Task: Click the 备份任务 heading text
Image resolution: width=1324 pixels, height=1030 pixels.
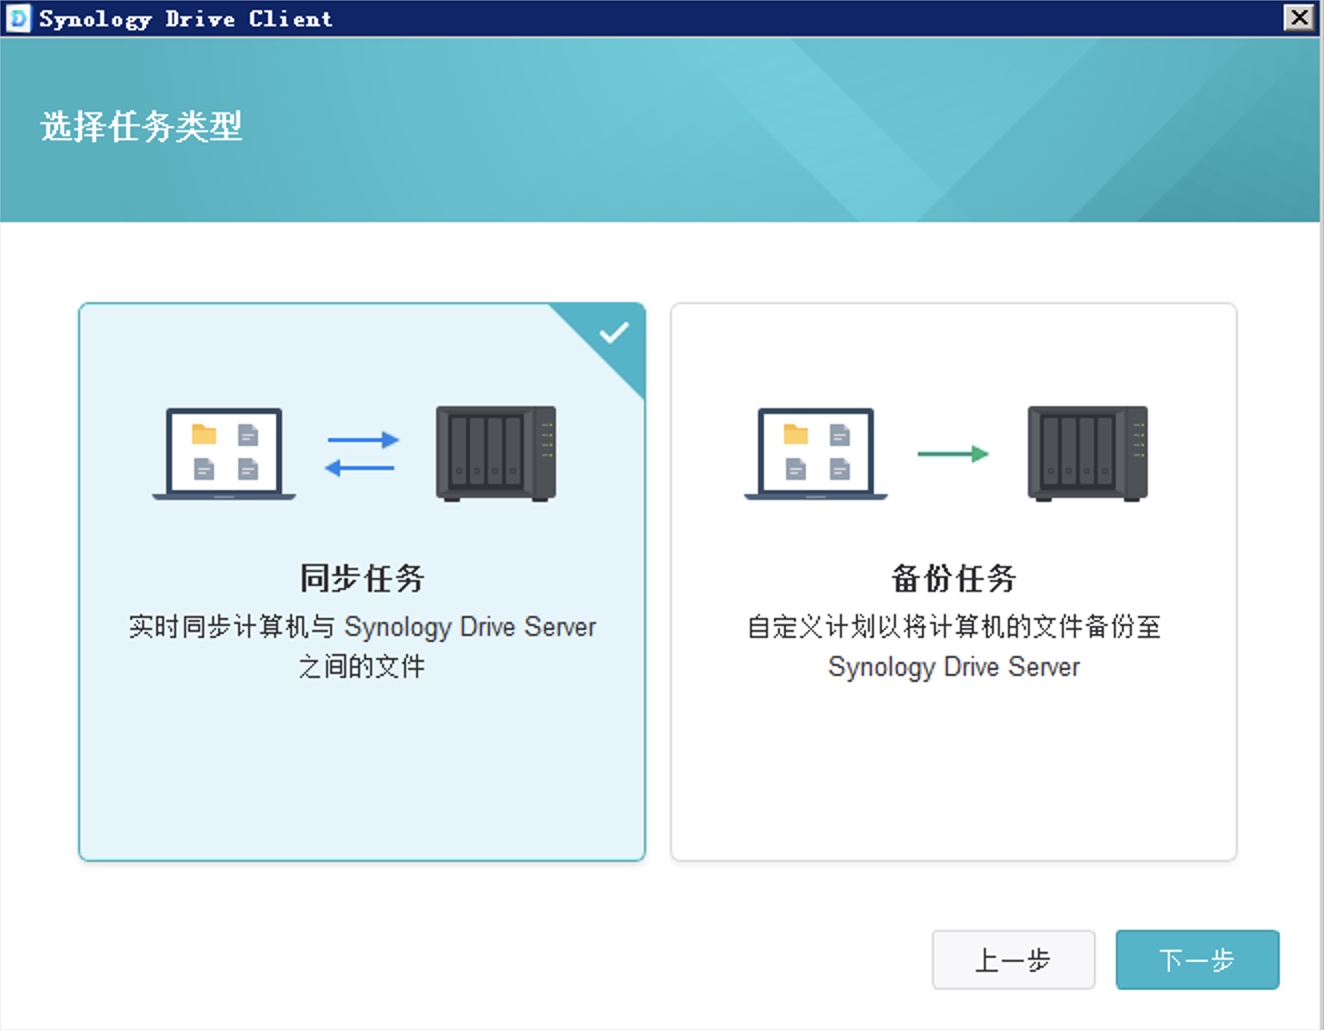Action: pyautogui.click(x=954, y=578)
